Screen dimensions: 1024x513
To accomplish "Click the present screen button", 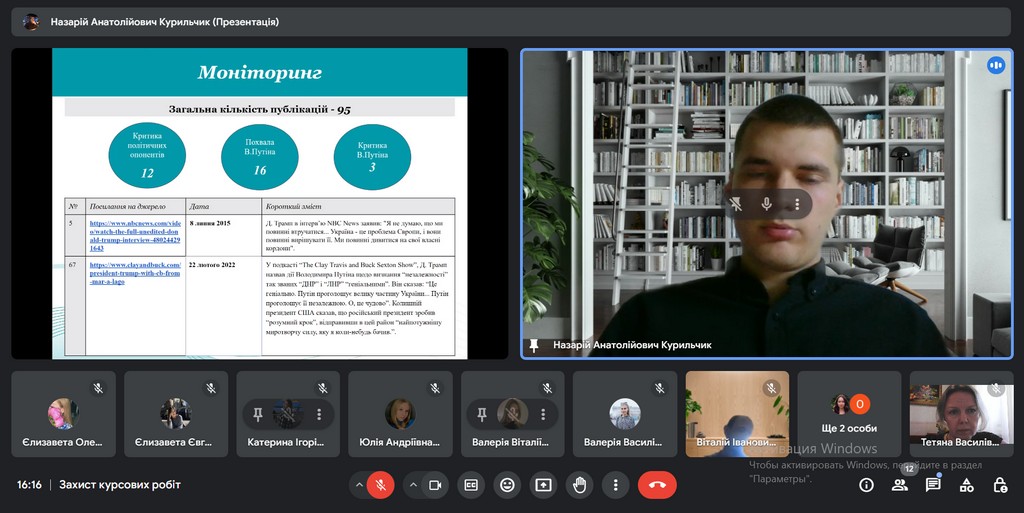I will (x=543, y=485).
